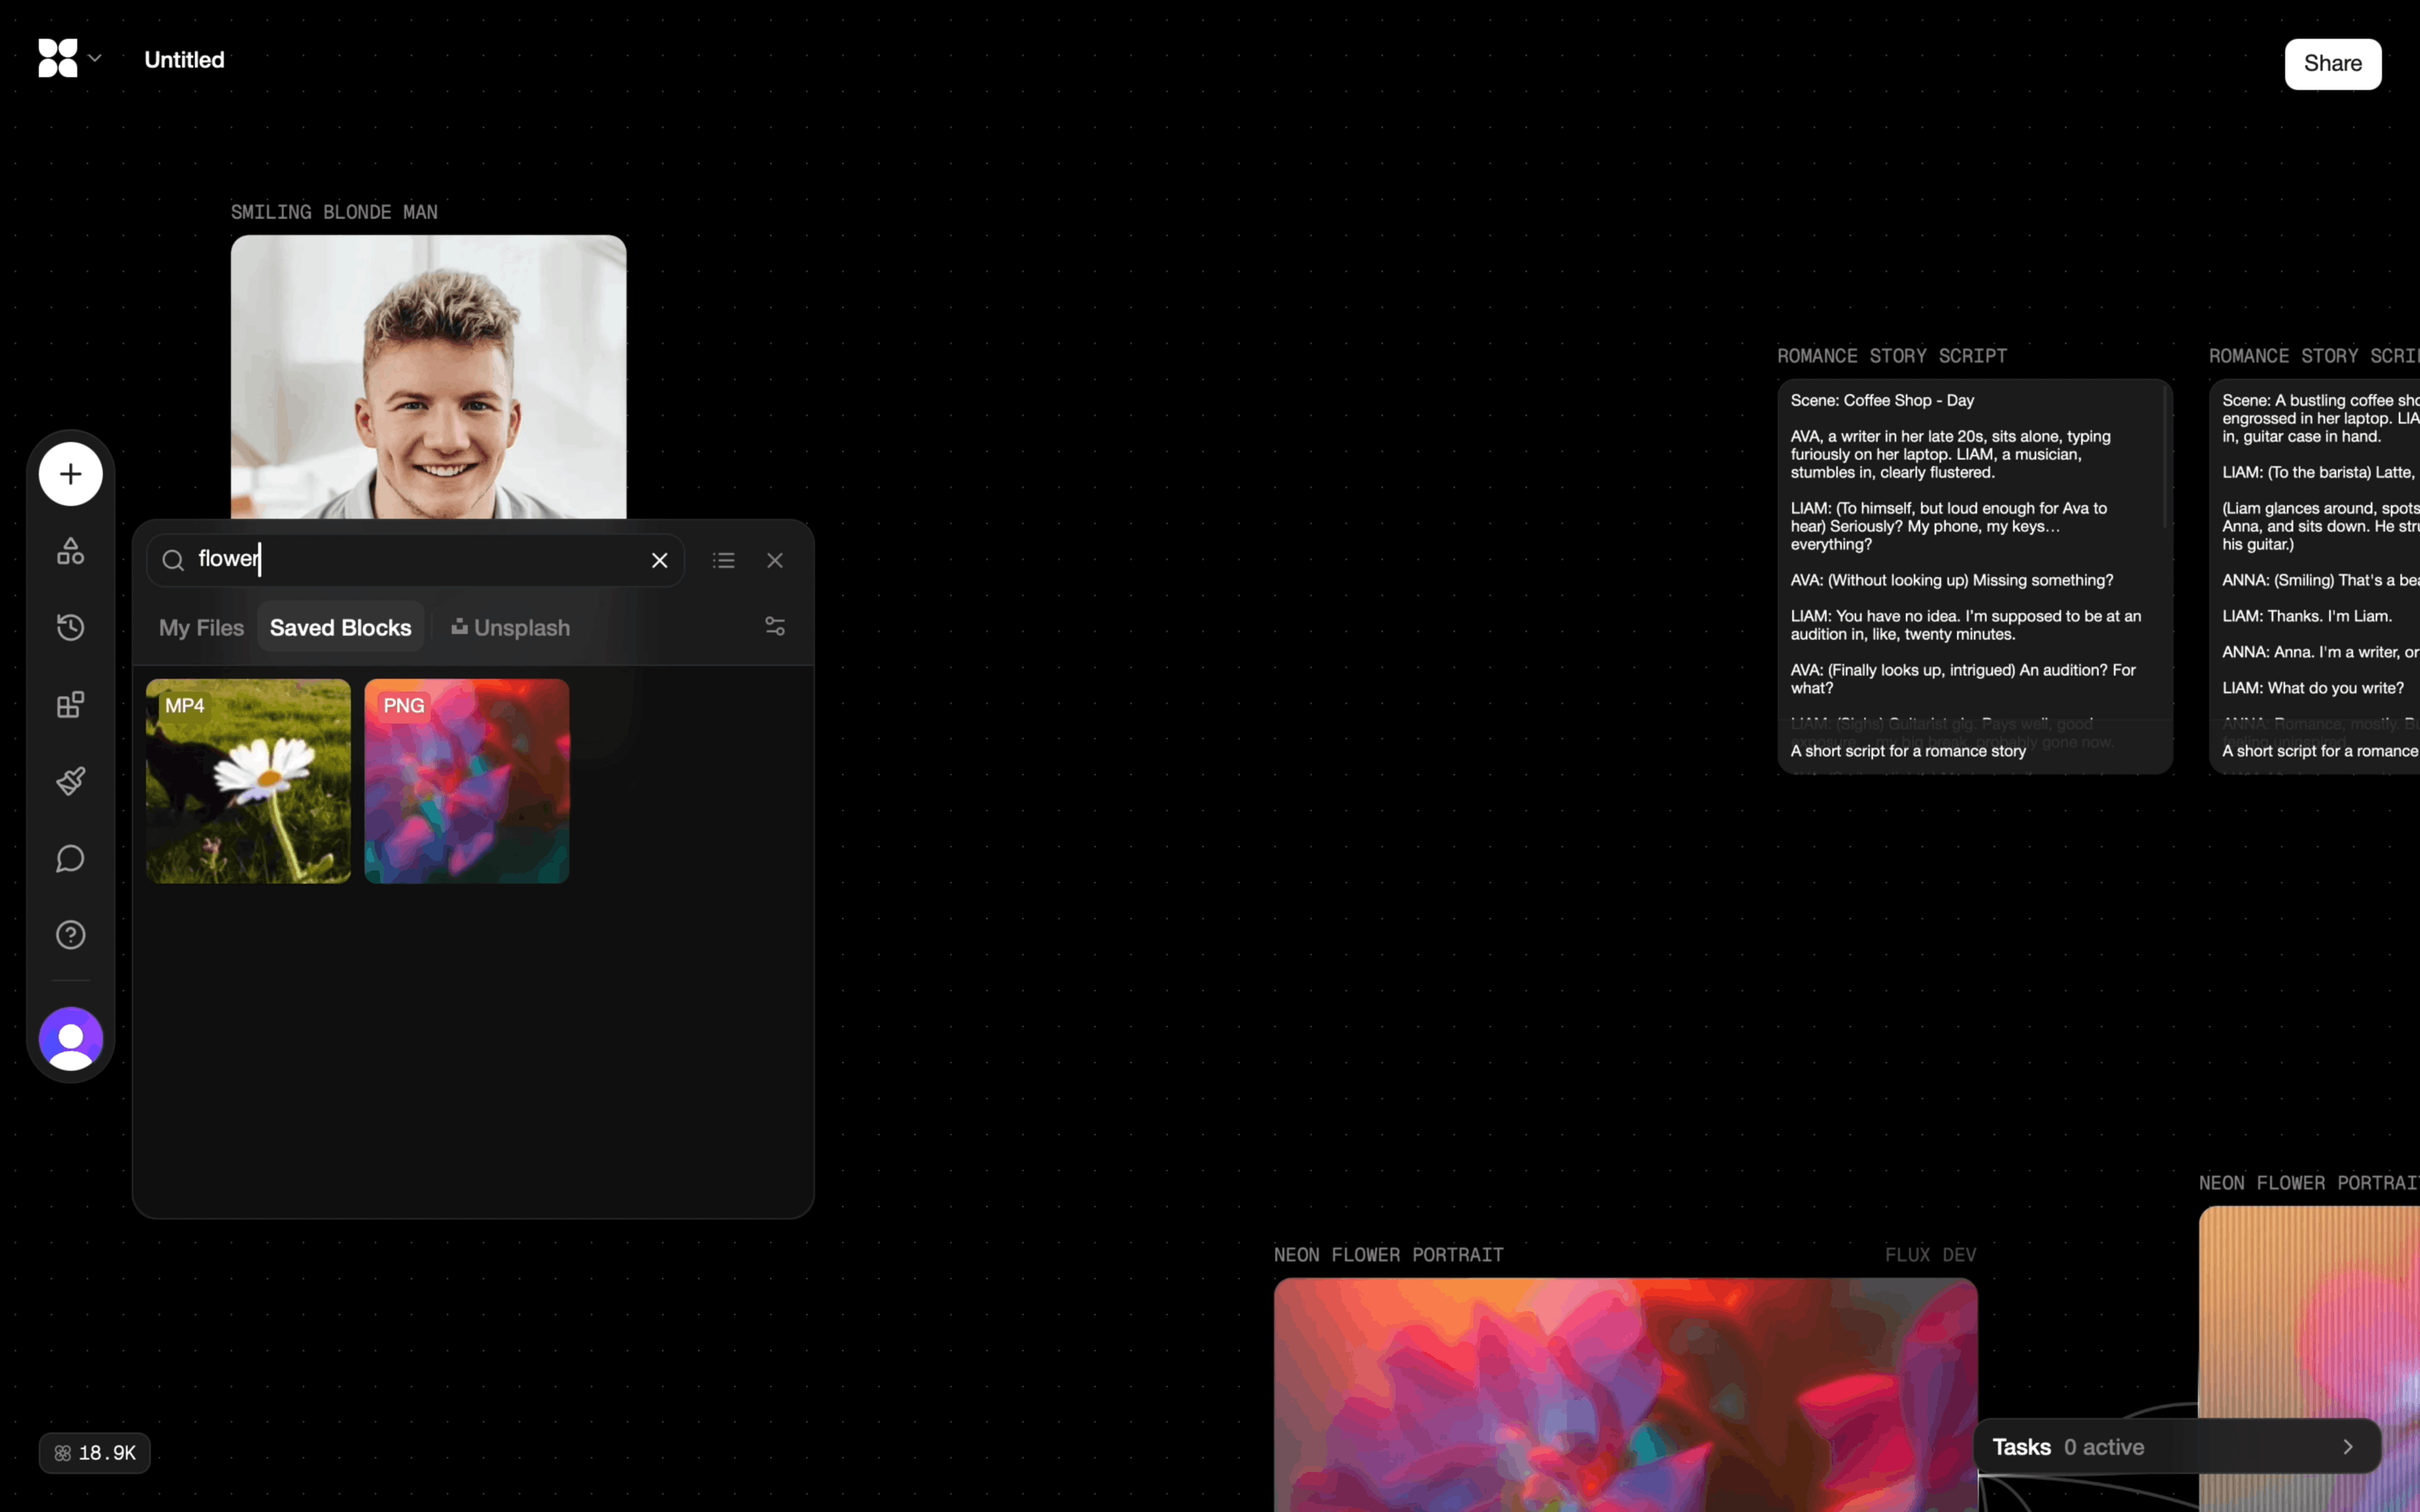Expand the Tasks panel chevron

2347,1447
